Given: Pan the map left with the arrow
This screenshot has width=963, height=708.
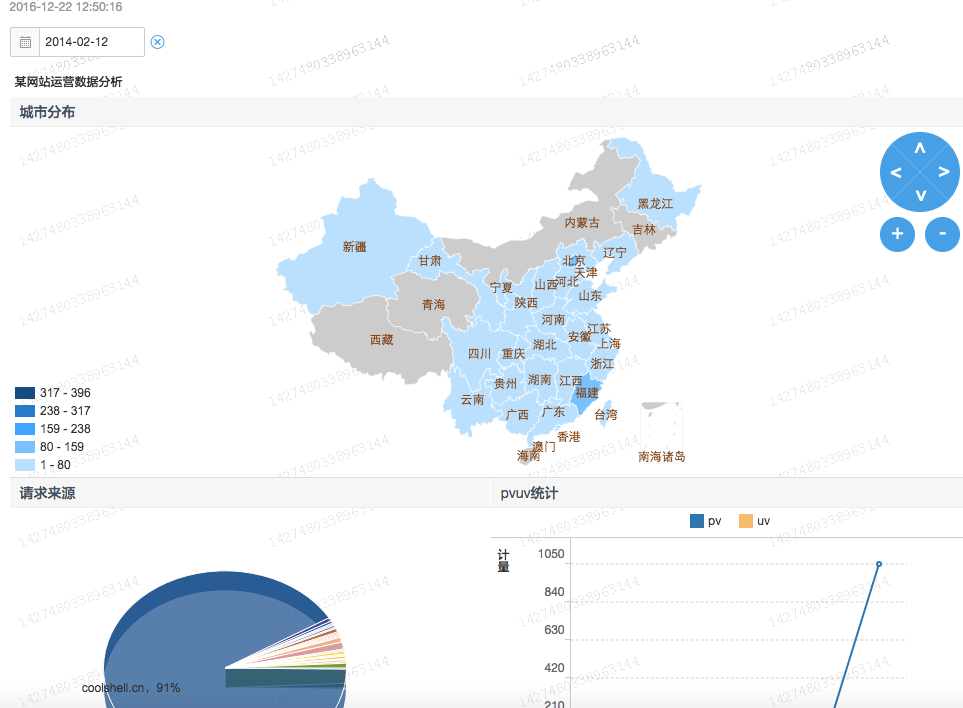Looking at the screenshot, I should [x=896, y=173].
